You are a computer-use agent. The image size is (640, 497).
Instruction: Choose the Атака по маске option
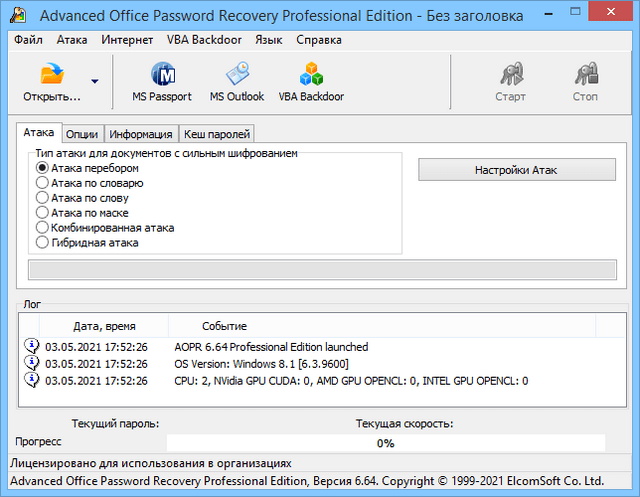(42, 213)
